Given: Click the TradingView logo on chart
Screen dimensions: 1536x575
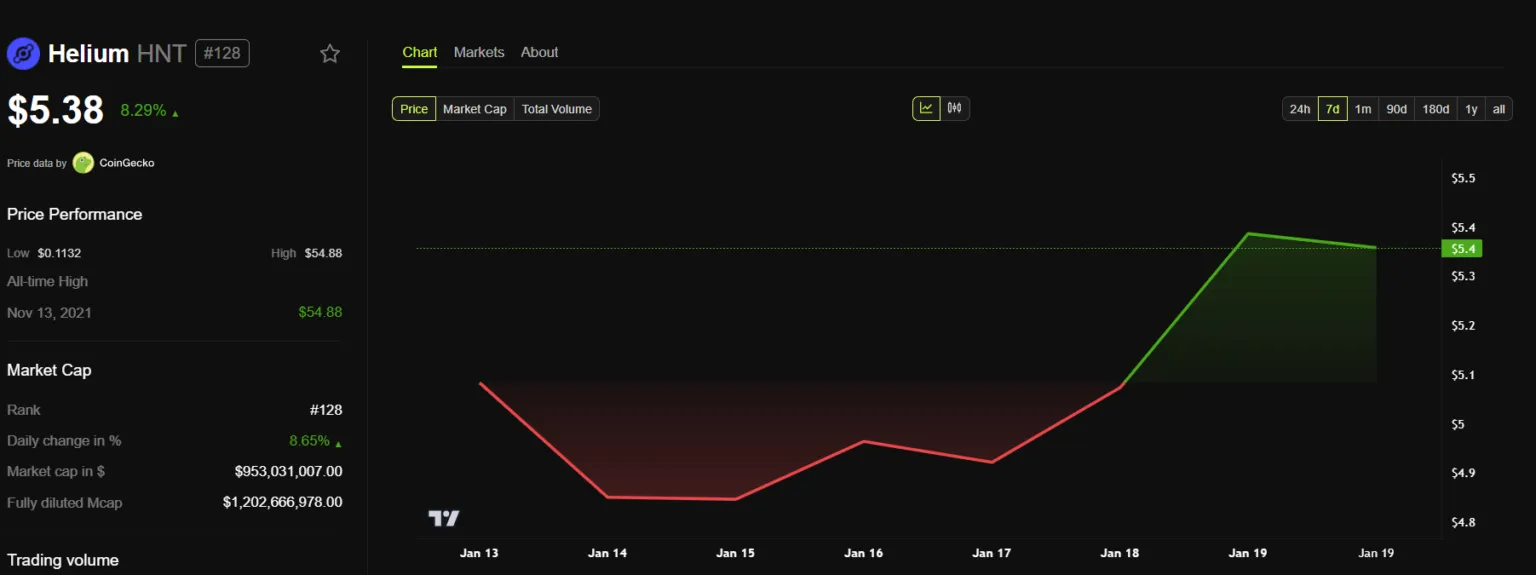Looking at the screenshot, I should click(444, 518).
